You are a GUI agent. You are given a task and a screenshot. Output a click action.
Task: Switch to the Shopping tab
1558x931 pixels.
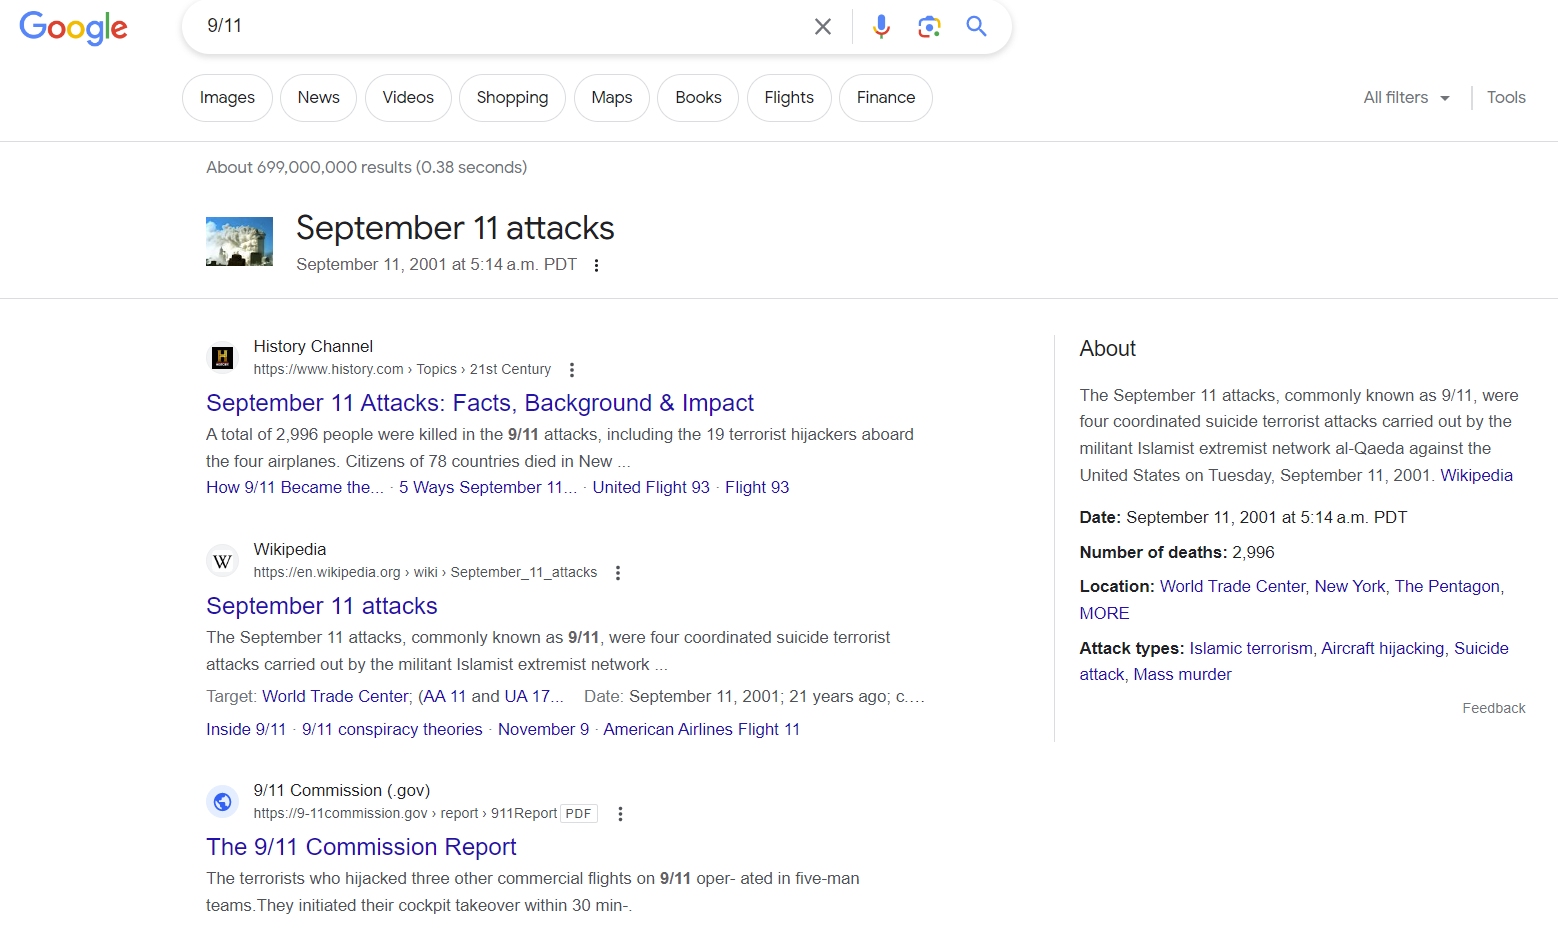coord(512,98)
